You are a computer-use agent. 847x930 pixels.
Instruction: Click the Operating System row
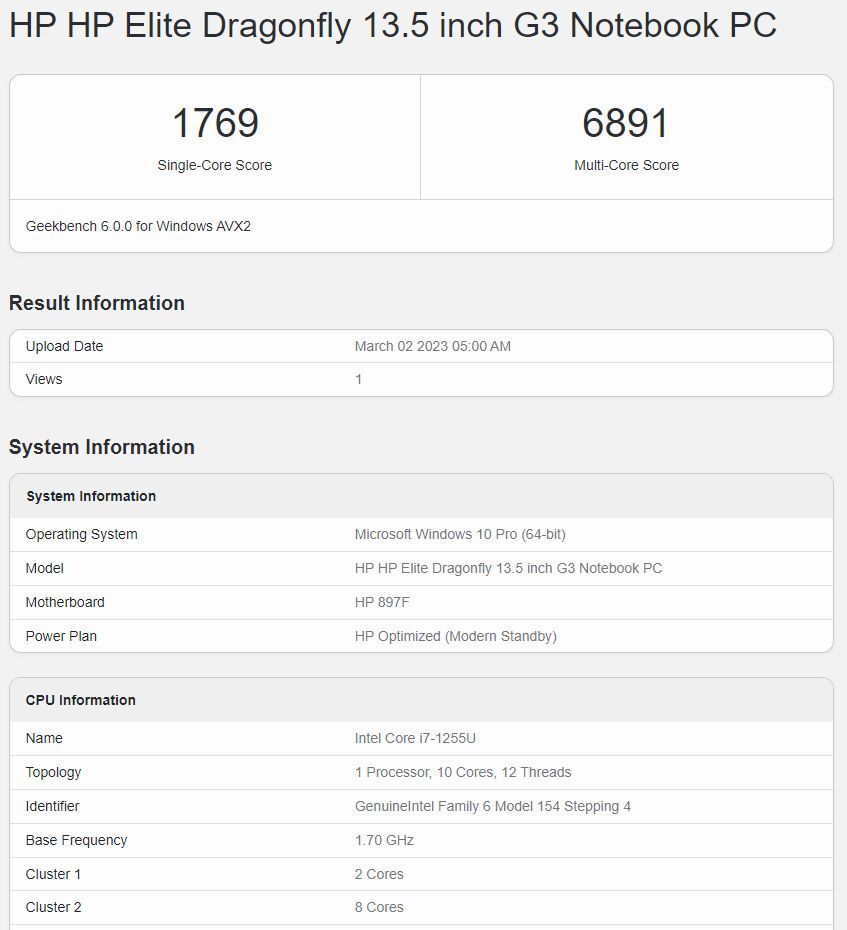(x=81, y=534)
